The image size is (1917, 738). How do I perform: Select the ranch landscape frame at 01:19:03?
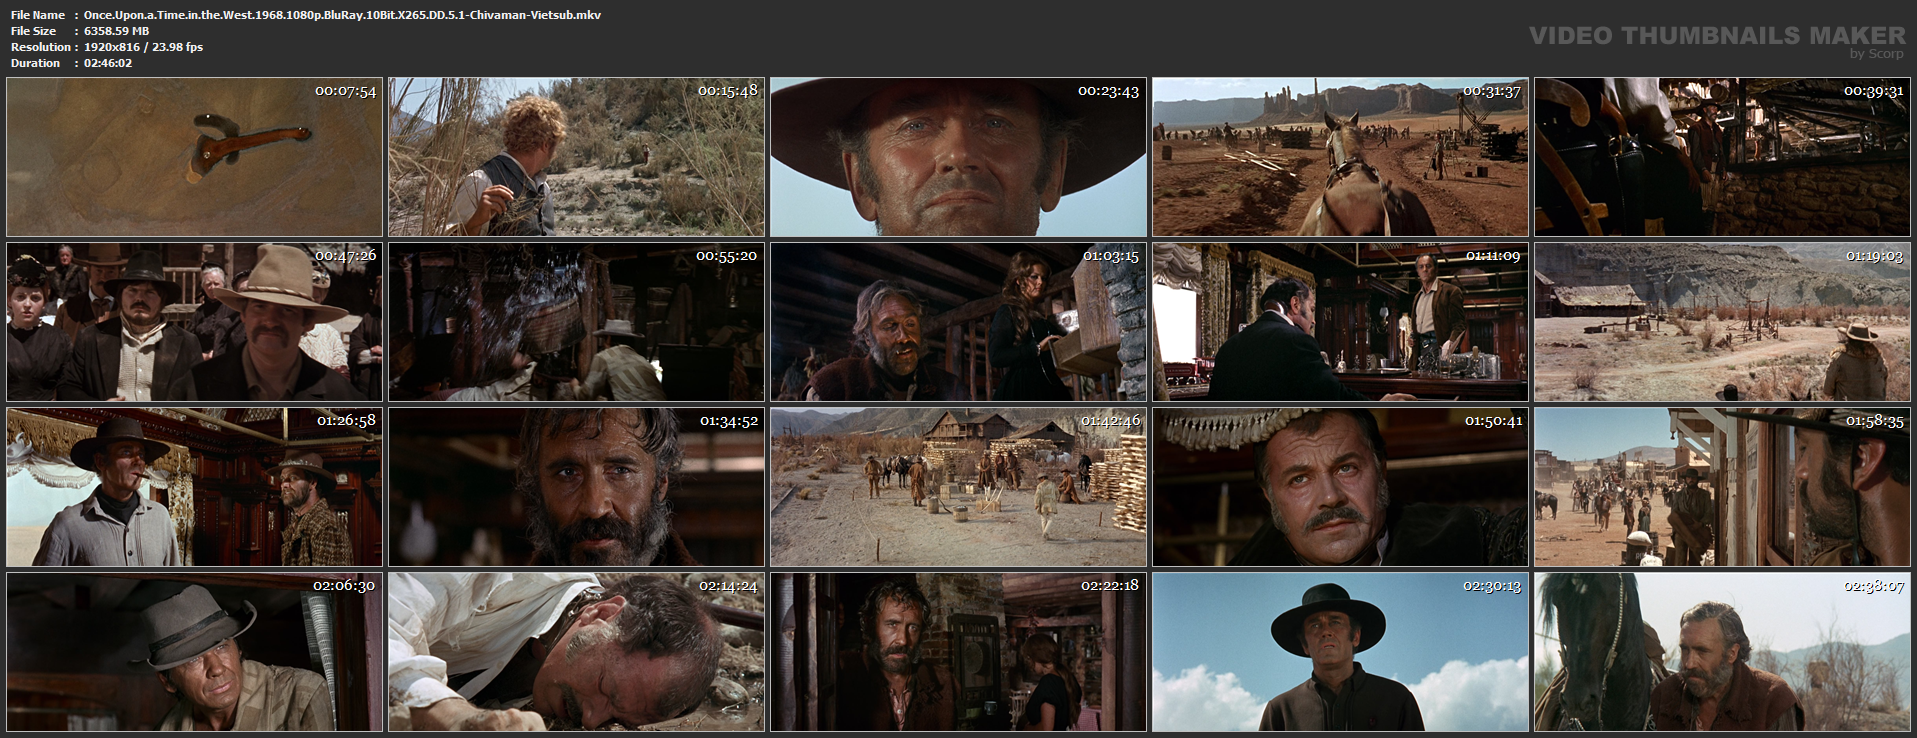(x=1723, y=322)
